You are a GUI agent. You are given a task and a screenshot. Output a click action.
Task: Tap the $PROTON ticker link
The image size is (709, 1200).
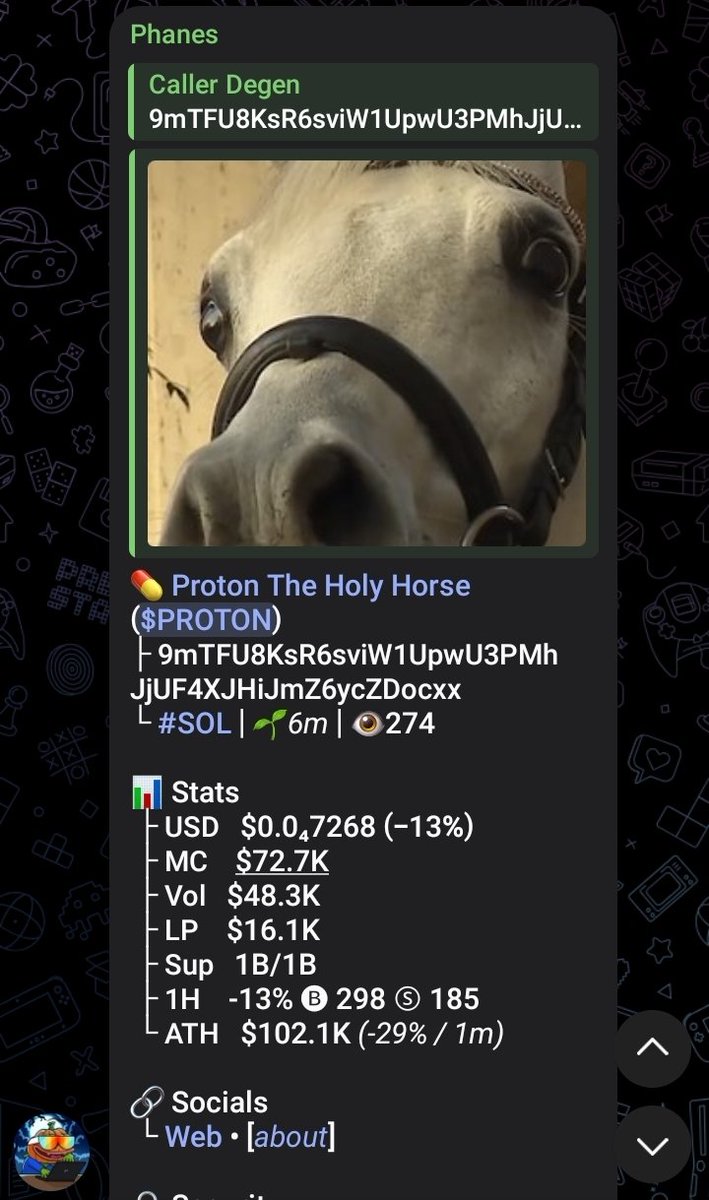coord(206,620)
